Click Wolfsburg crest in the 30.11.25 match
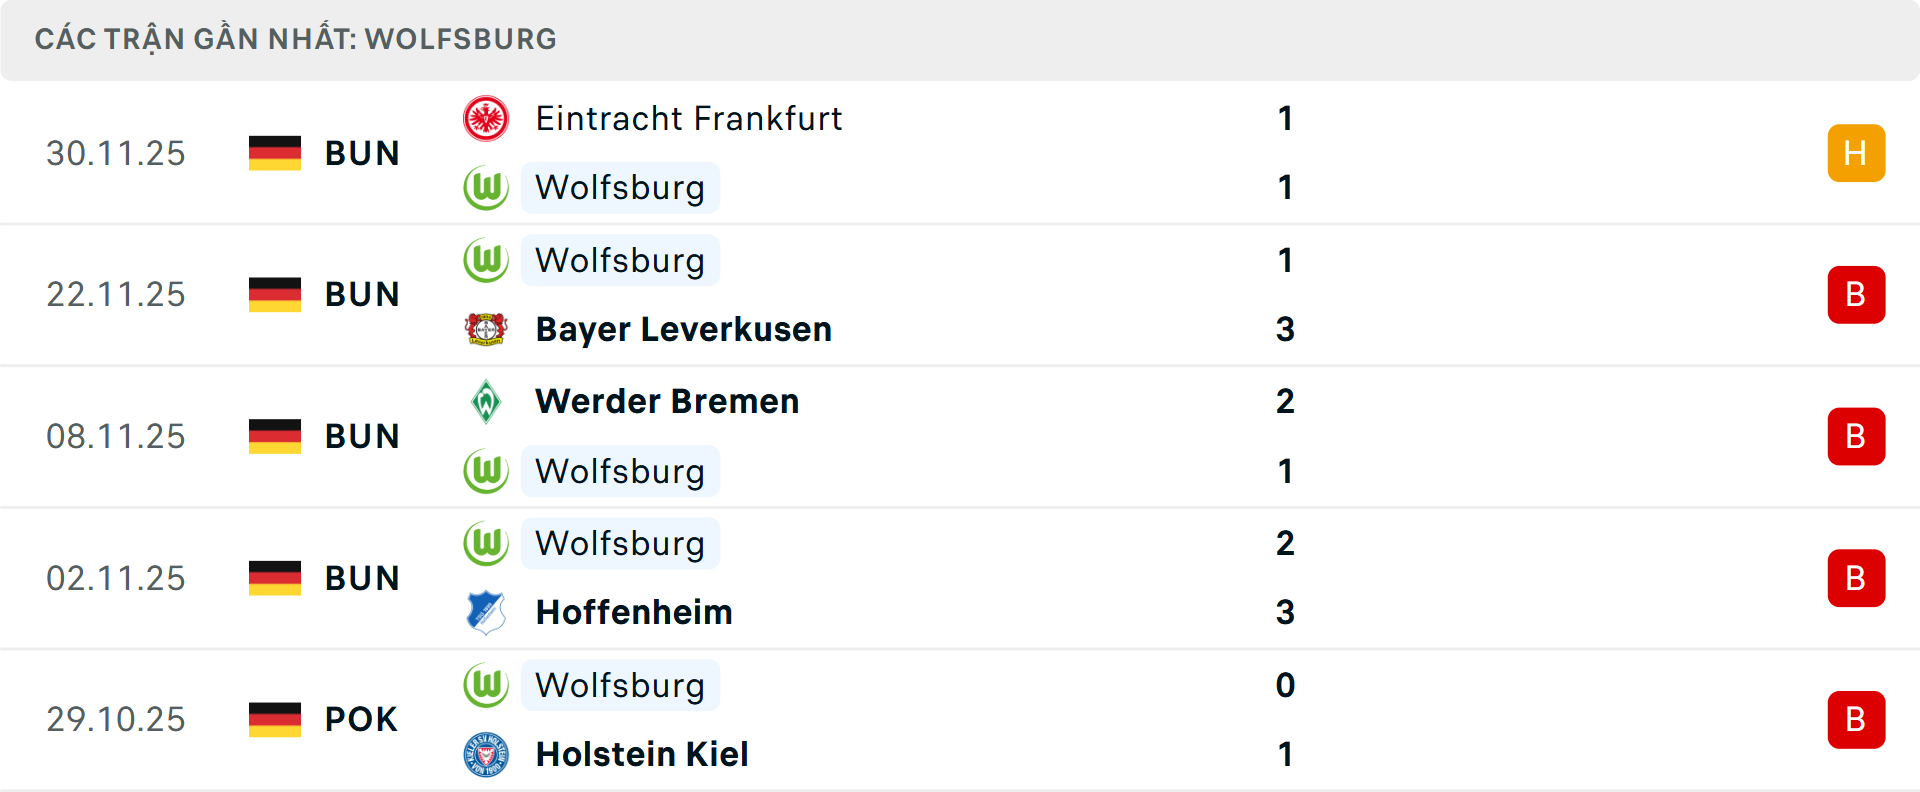The image size is (1920, 792). coord(486,188)
